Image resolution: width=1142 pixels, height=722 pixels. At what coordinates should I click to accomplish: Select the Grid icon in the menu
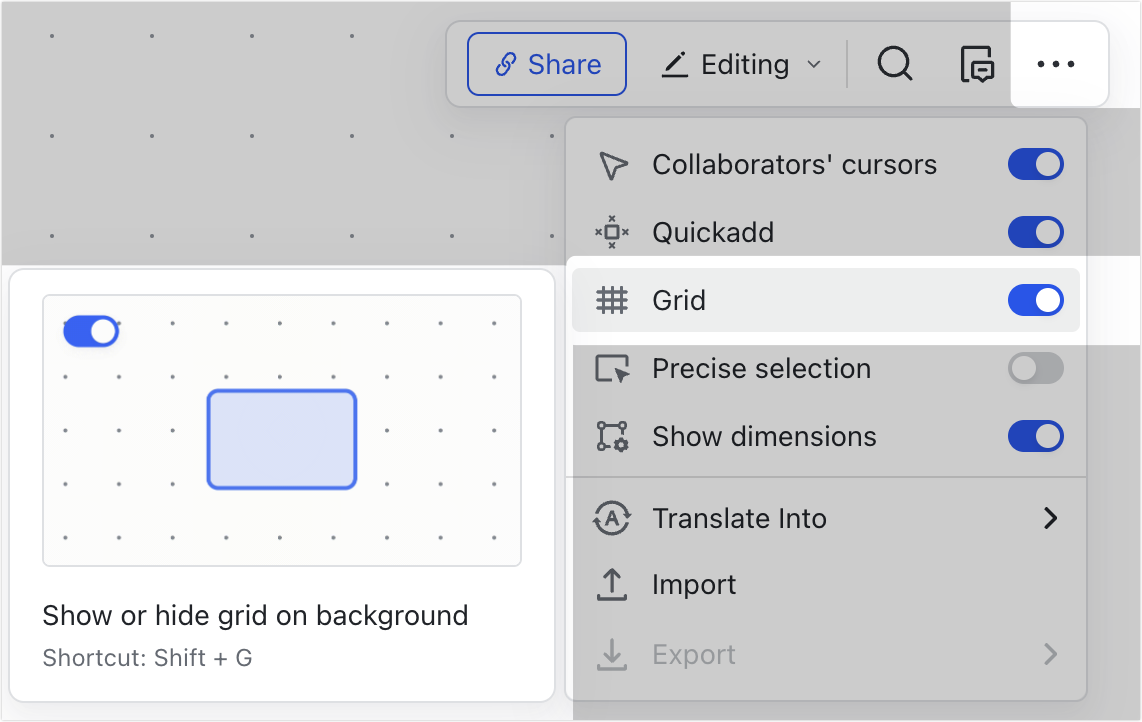(613, 300)
